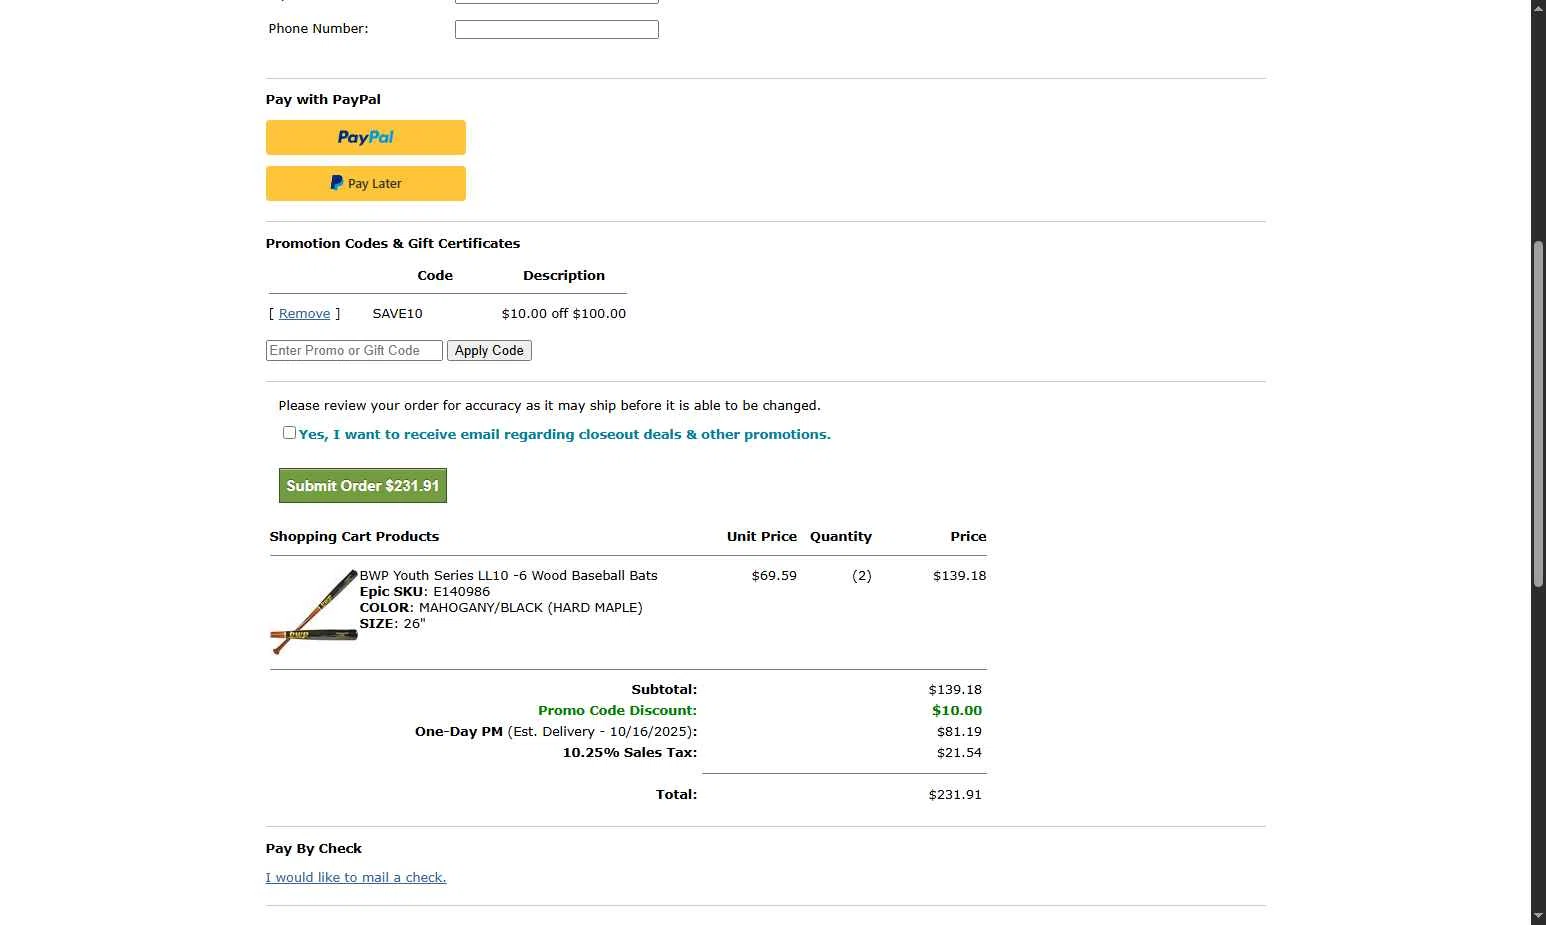Click the SAVE10 code text
Viewport: 1546px width, 925px height.
click(x=397, y=314)
